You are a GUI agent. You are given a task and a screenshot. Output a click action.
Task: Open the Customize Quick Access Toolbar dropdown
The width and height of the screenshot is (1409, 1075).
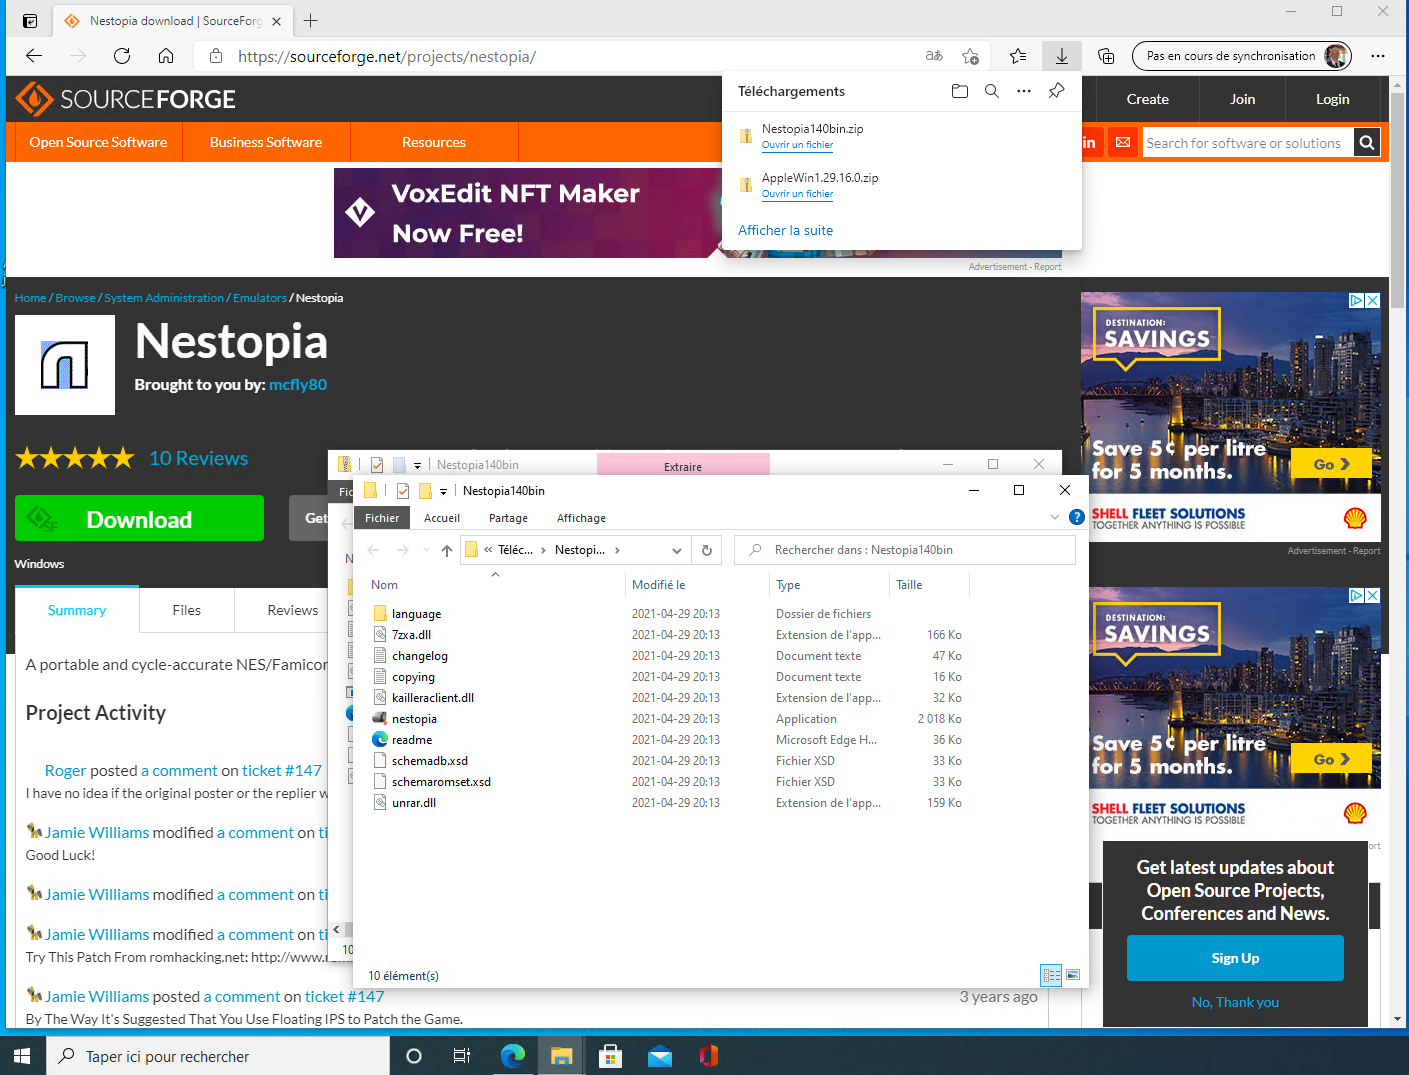(443, 491)
